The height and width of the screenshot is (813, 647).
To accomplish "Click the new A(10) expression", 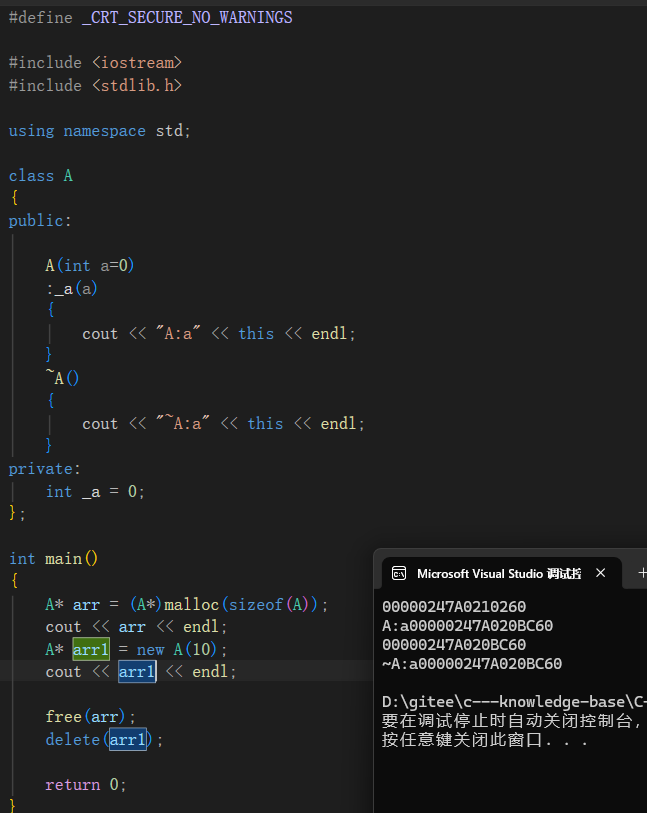I will tap(177, 649).
